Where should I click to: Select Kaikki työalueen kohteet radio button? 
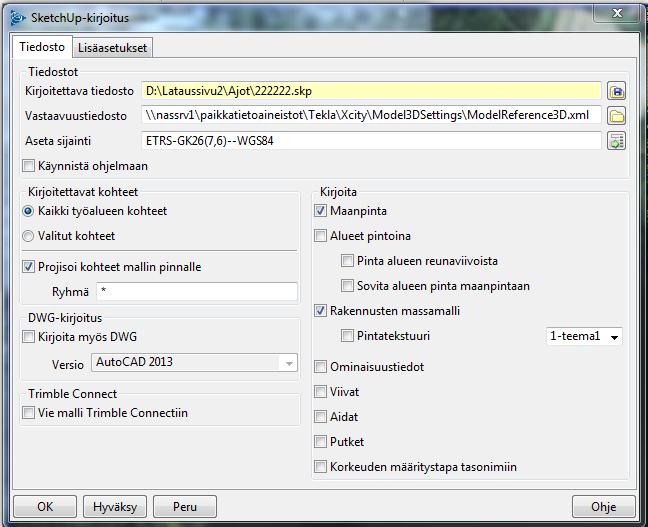pos(28,211)
